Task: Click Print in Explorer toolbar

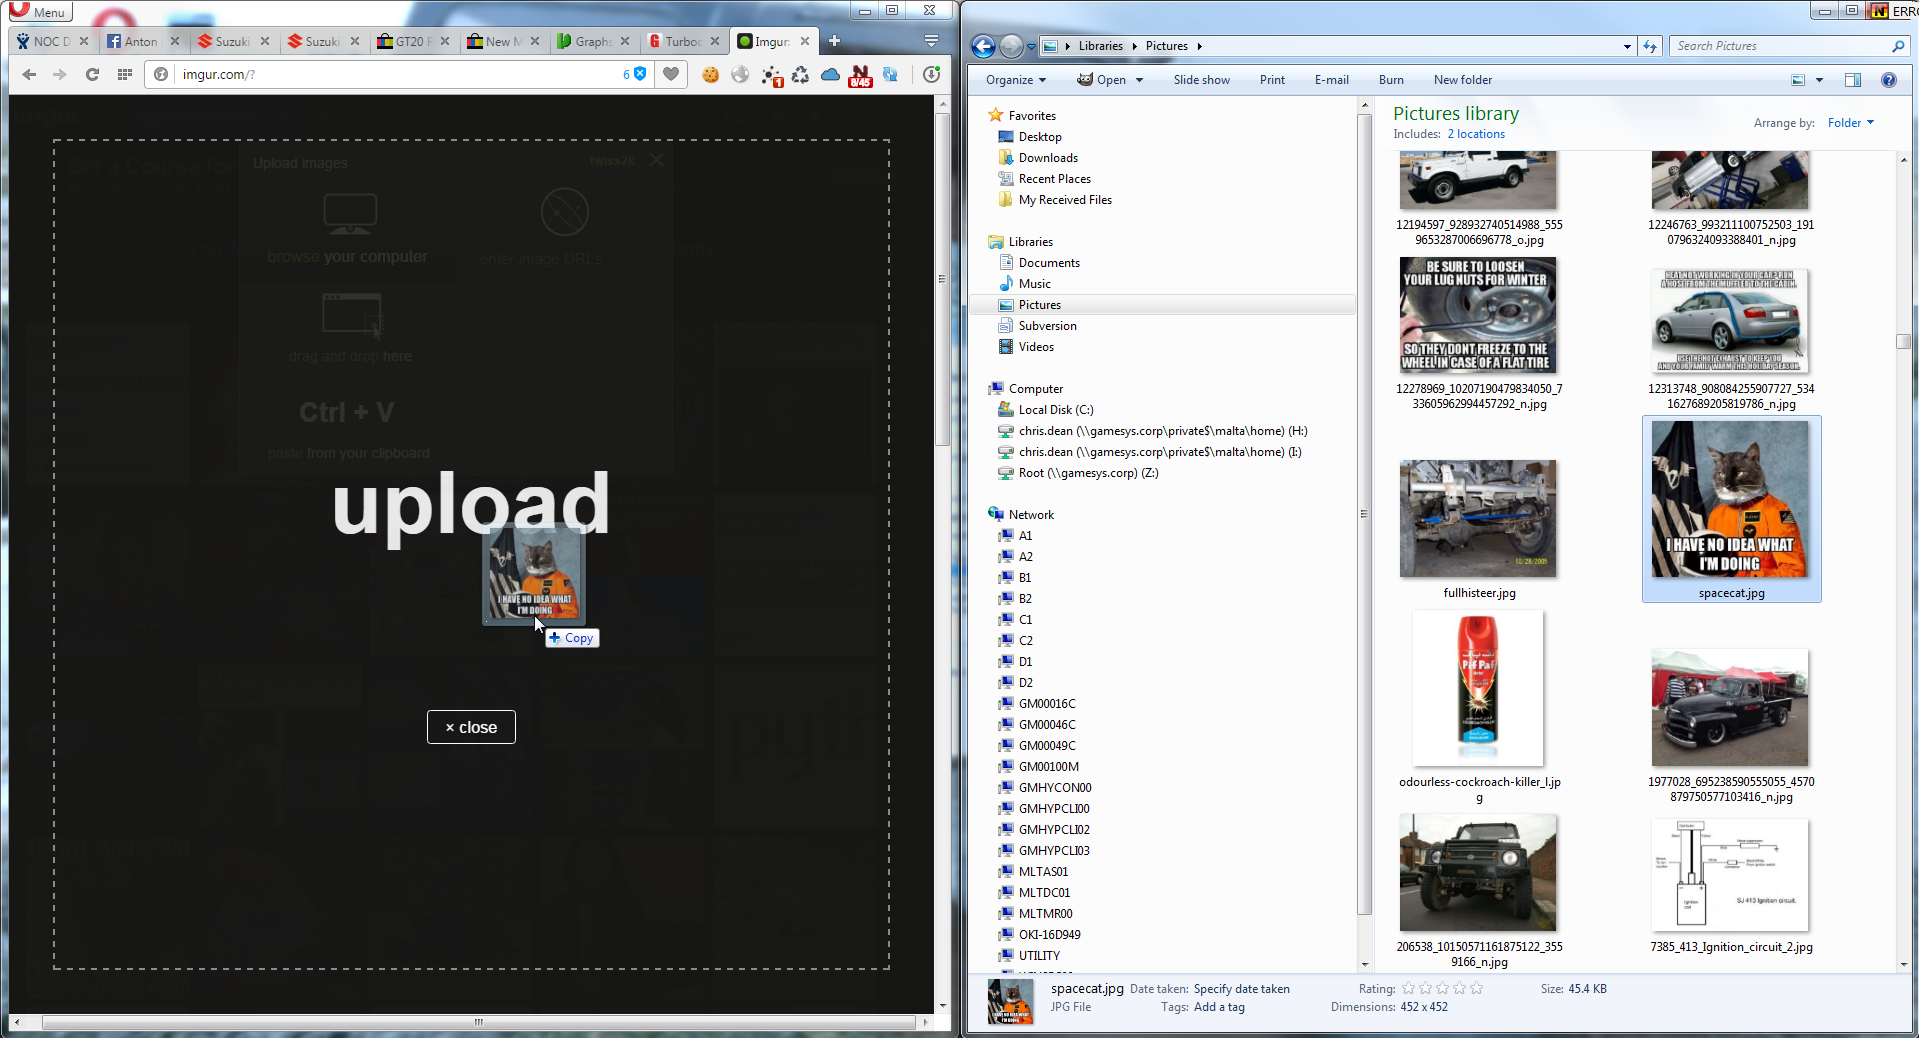Action: tap(1272, 80)
